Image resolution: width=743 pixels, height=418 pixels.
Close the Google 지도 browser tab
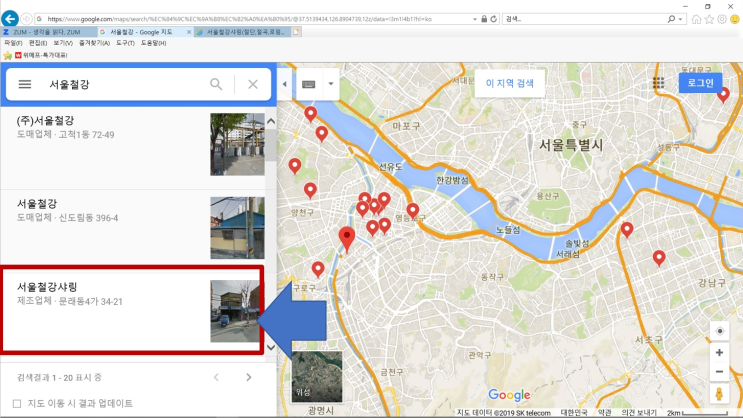coord(189,32)
